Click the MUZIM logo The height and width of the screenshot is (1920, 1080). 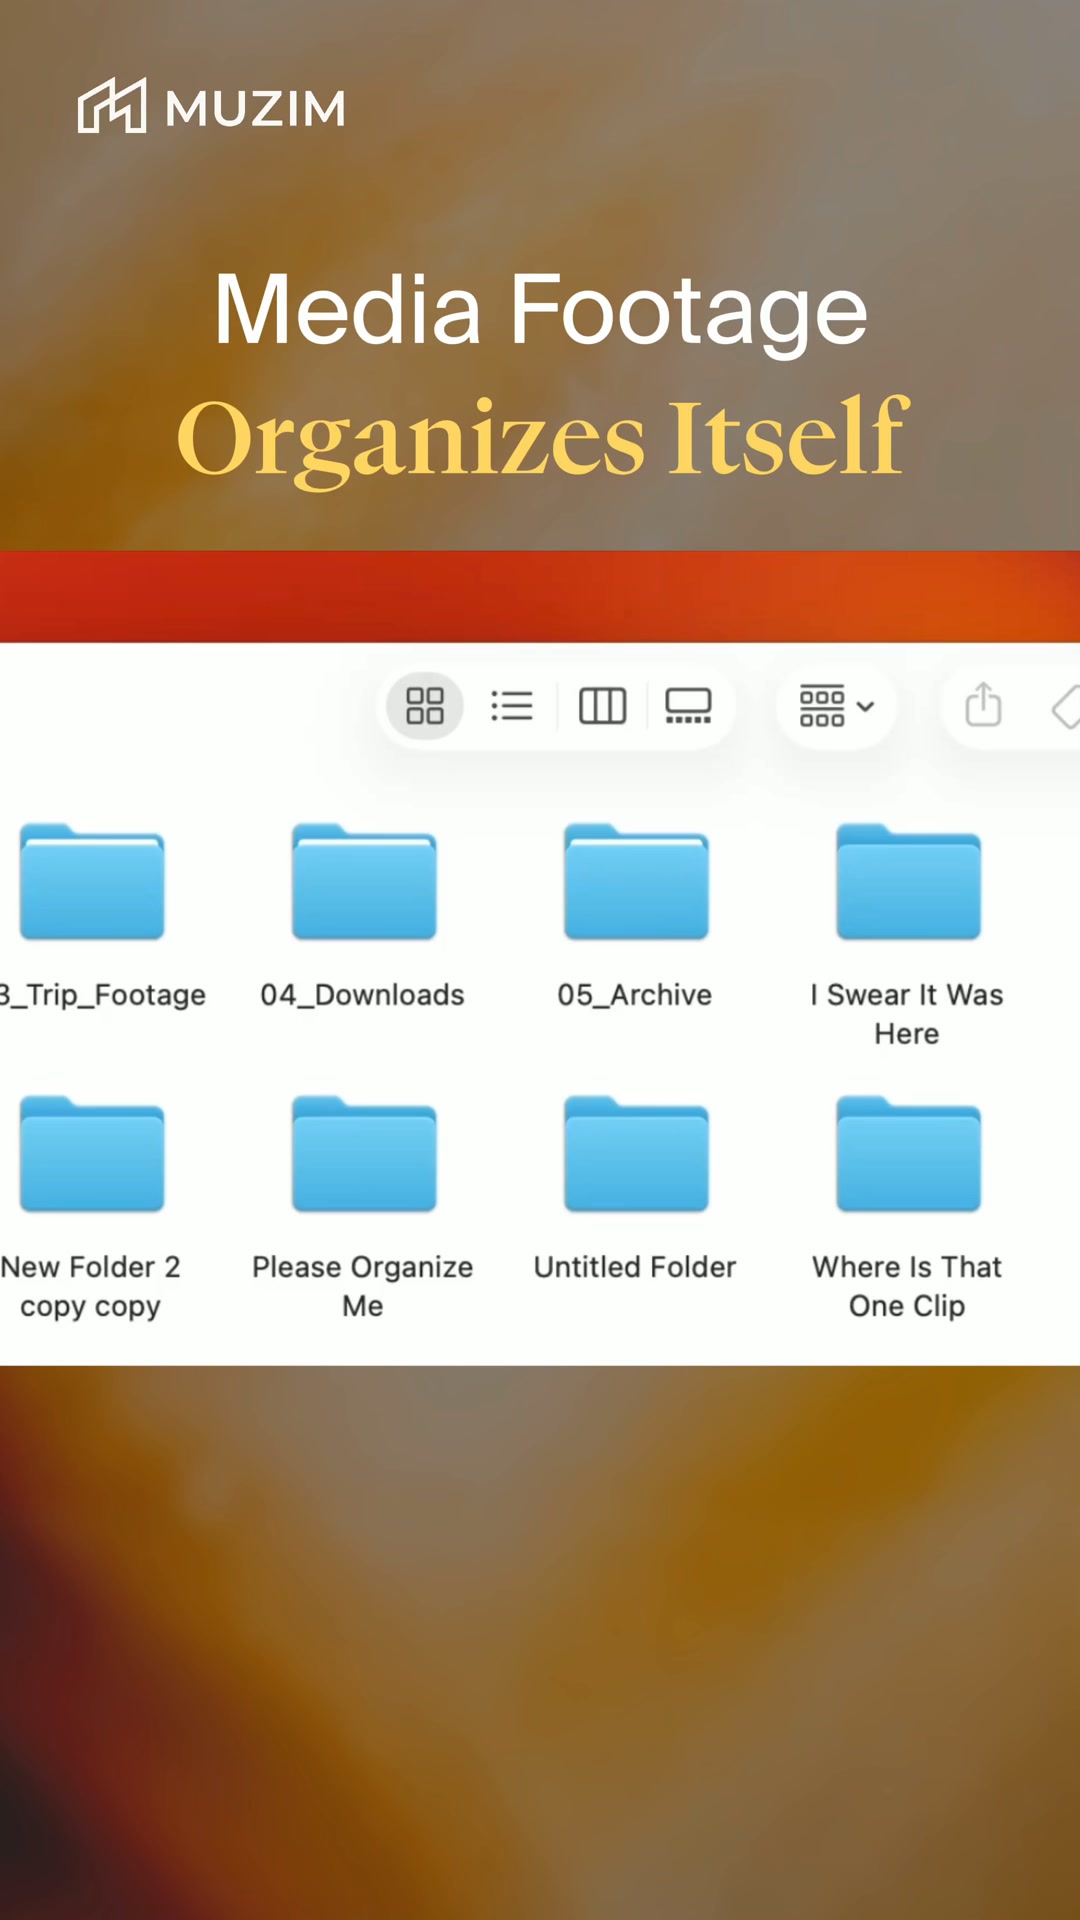212,106
